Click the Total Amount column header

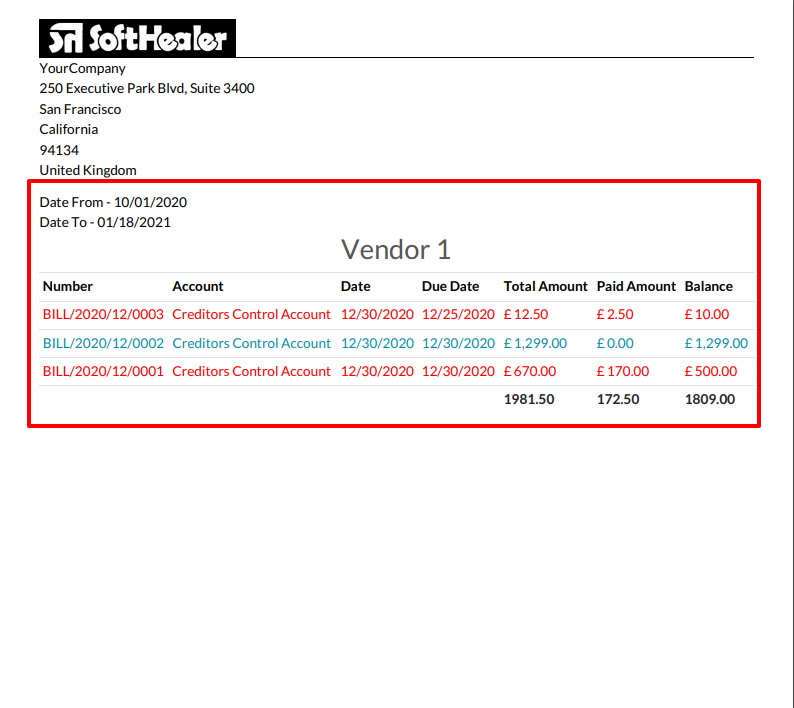pyautogui.click(x=546, y=287)
